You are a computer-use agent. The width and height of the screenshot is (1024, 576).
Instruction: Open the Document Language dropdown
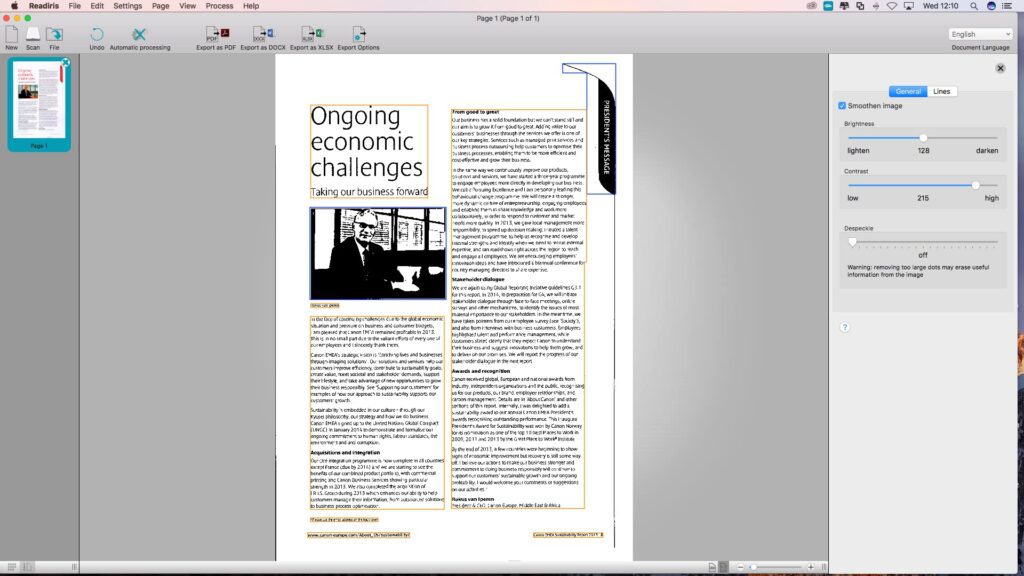(980, 34)
